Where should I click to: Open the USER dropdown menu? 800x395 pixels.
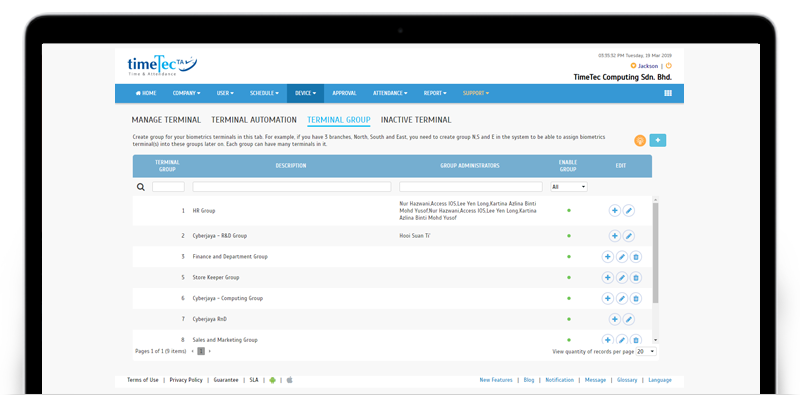[x=225, y=93]
